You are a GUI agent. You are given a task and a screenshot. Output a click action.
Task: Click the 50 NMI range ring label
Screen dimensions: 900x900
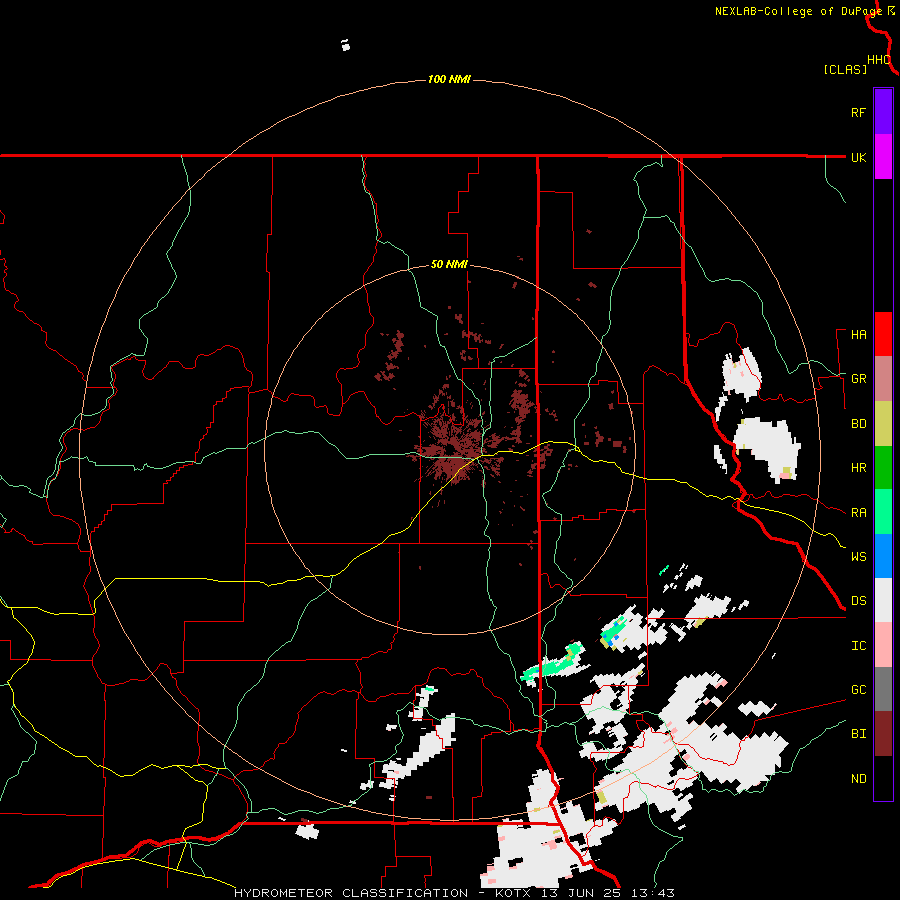point(449,264)
